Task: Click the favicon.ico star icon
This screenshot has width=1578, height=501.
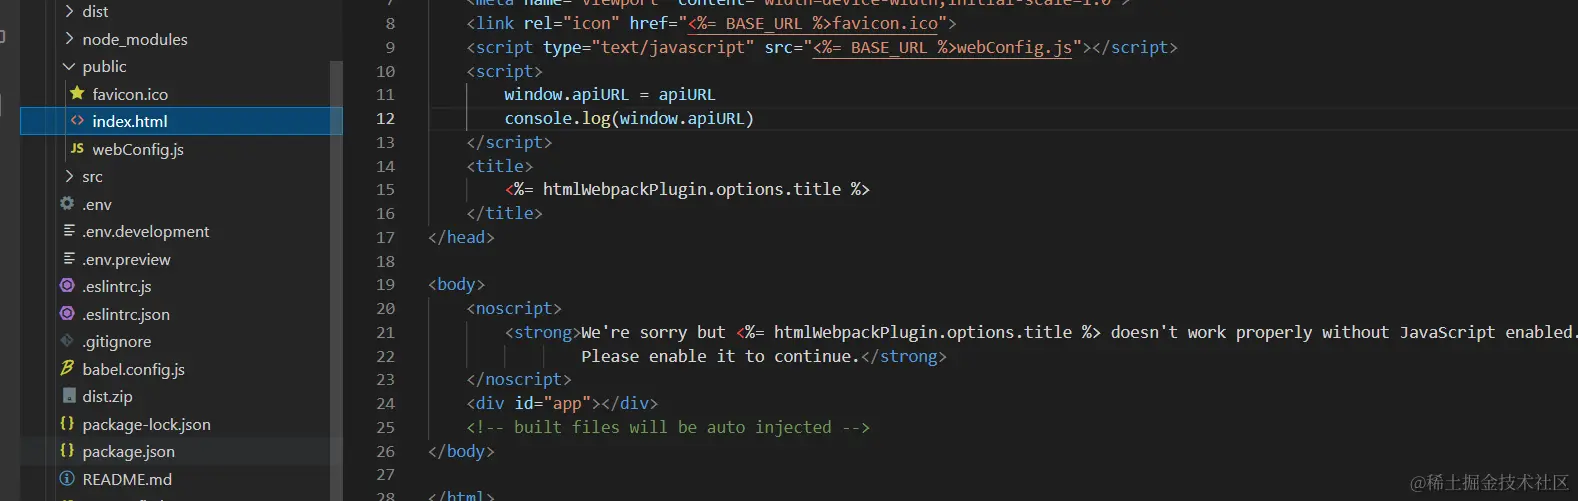Action: [77, 93]
